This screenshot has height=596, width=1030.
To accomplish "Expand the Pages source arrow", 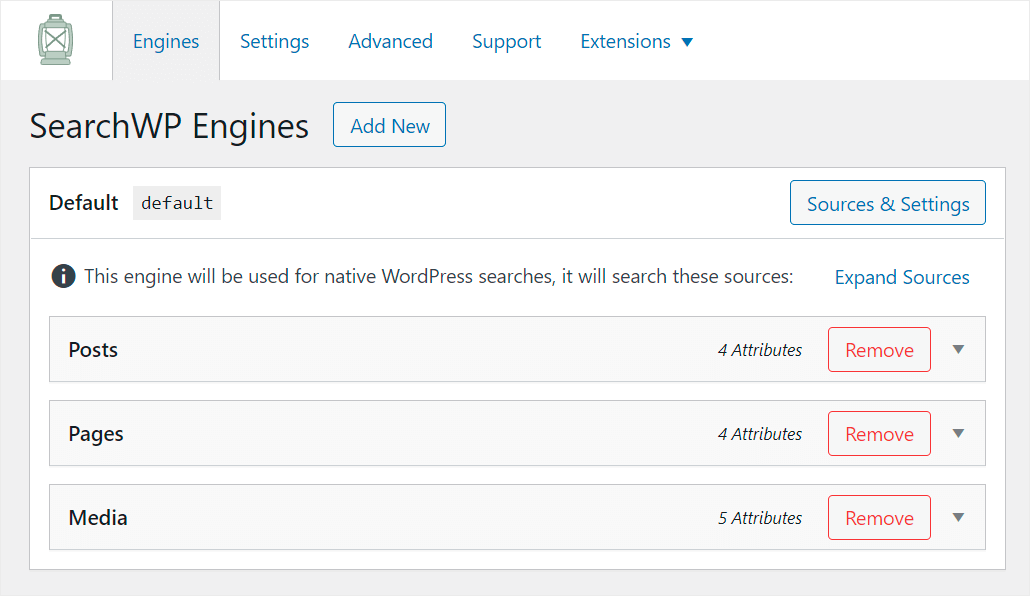I will [x=958, y=434].
